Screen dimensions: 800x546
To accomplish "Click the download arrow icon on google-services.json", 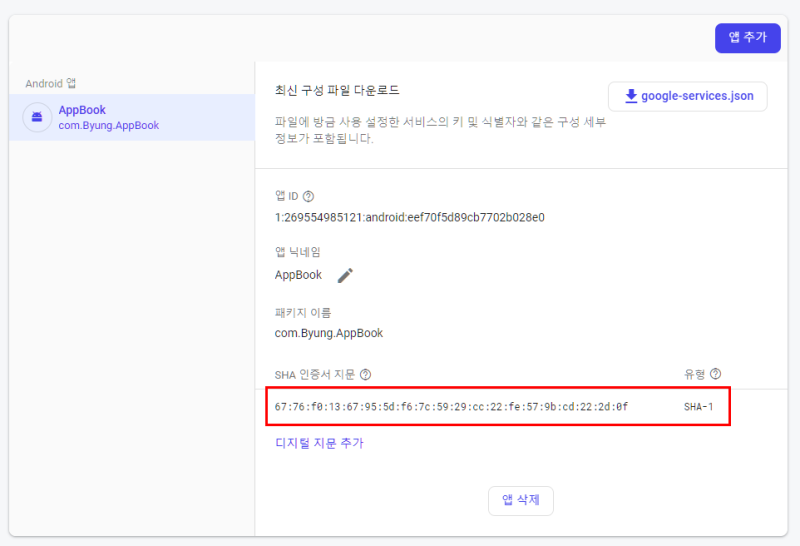I will coord(631,96).
